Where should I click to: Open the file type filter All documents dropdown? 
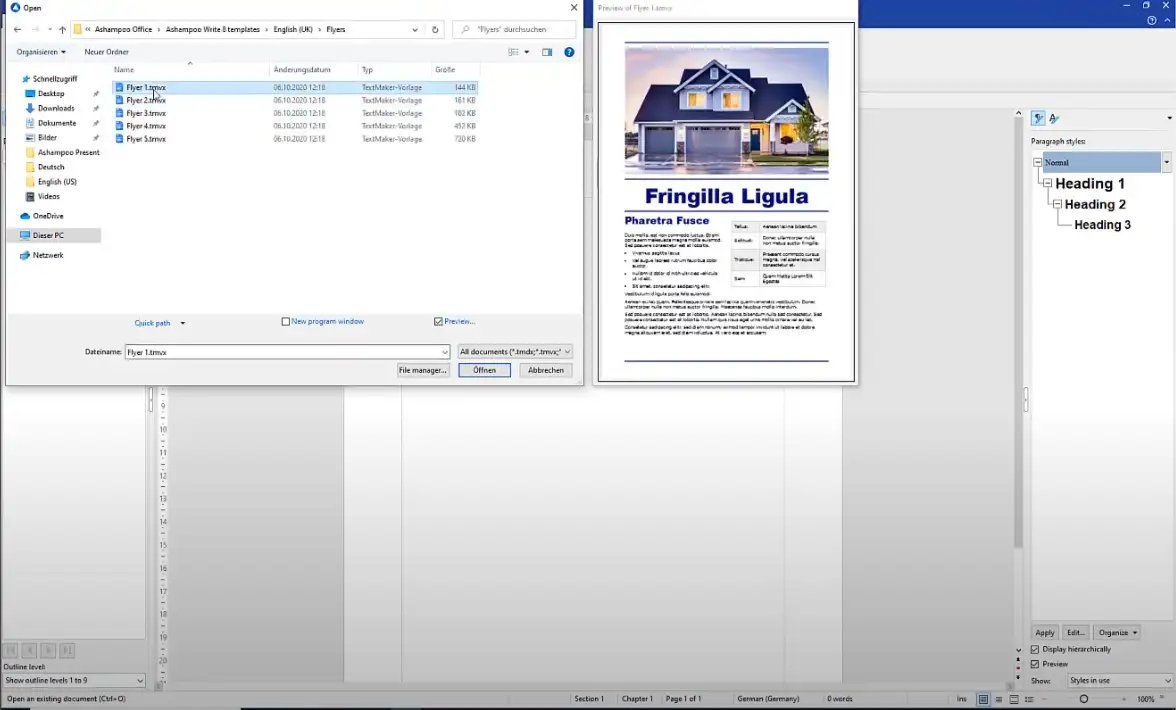pos(514,352)
